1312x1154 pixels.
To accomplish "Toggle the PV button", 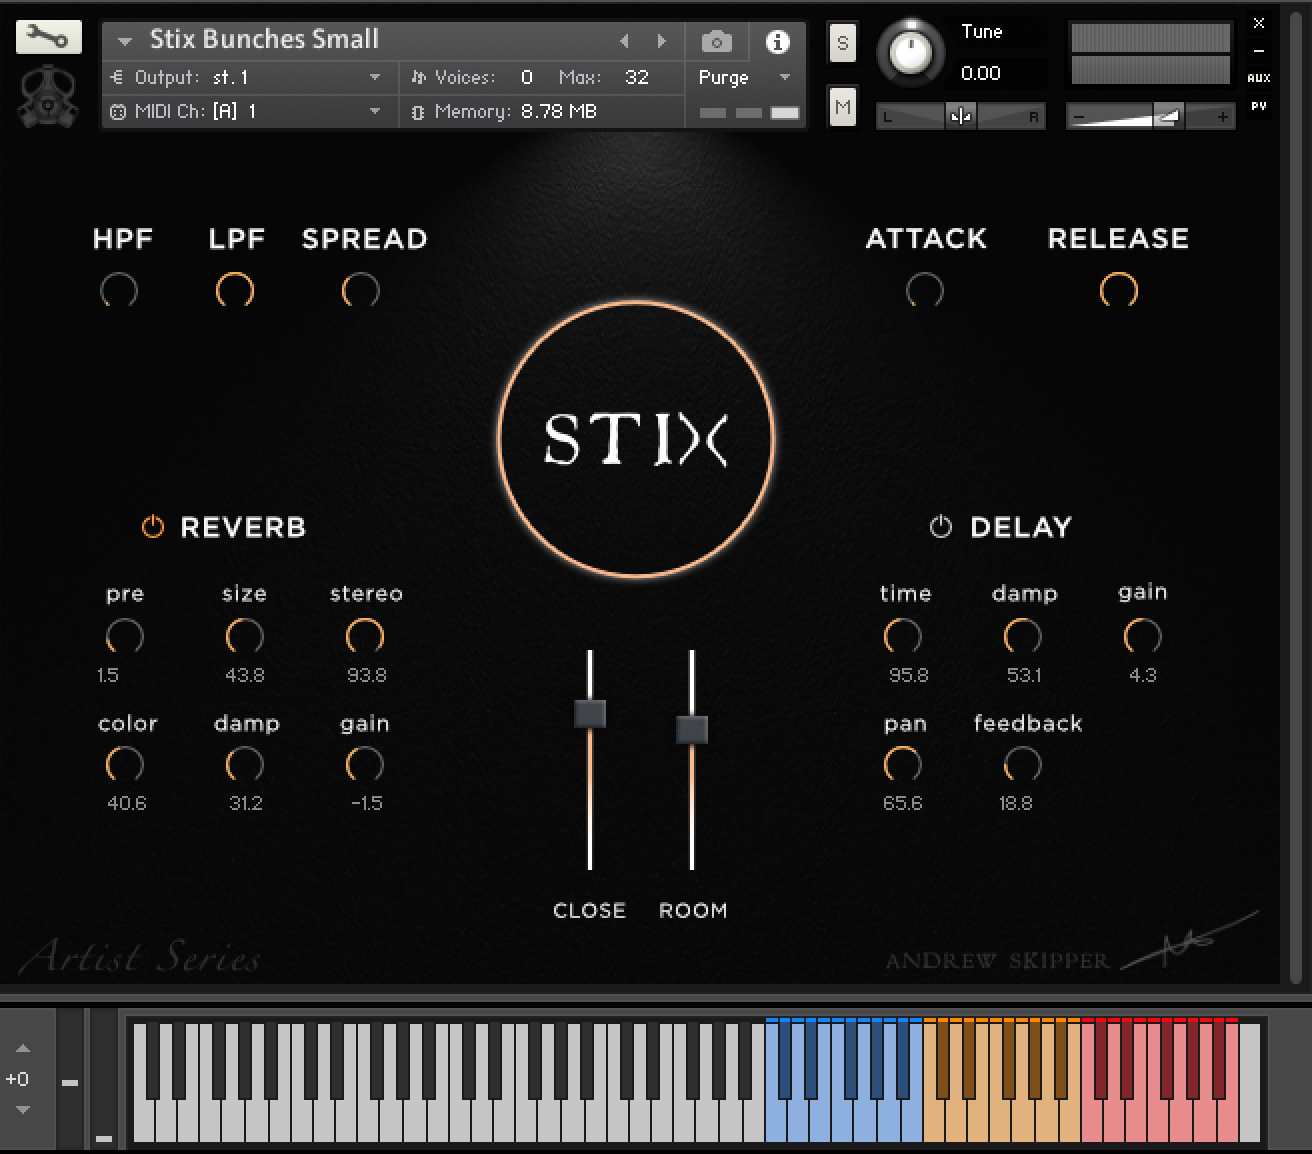I will point(1259,106).
